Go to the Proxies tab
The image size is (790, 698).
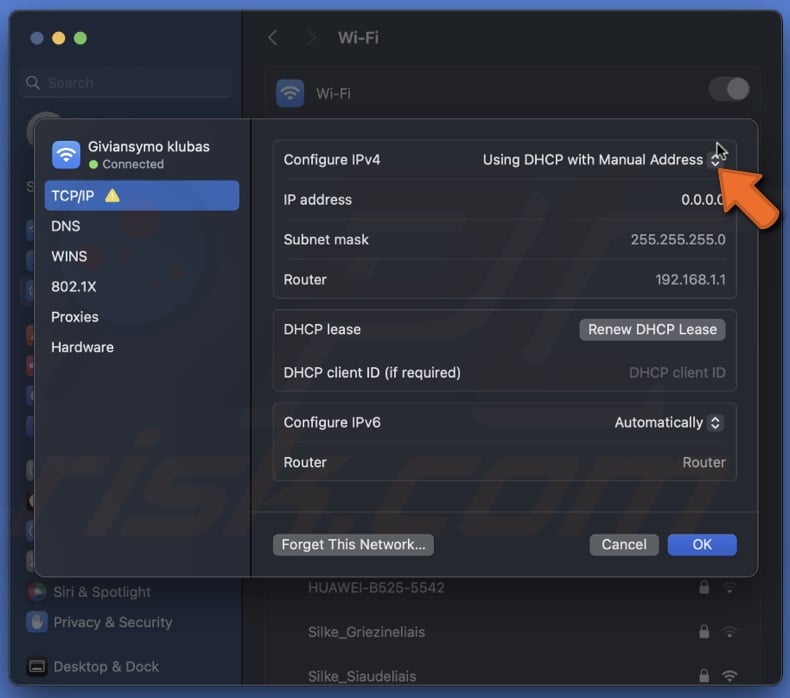click(x=75, y=316)
